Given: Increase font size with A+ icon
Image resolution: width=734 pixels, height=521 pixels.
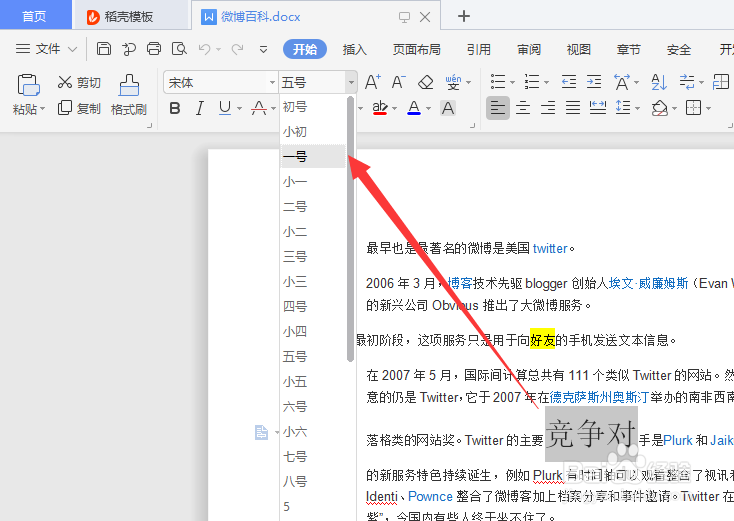Looking at the screenshot, I should tap(373, 82).
